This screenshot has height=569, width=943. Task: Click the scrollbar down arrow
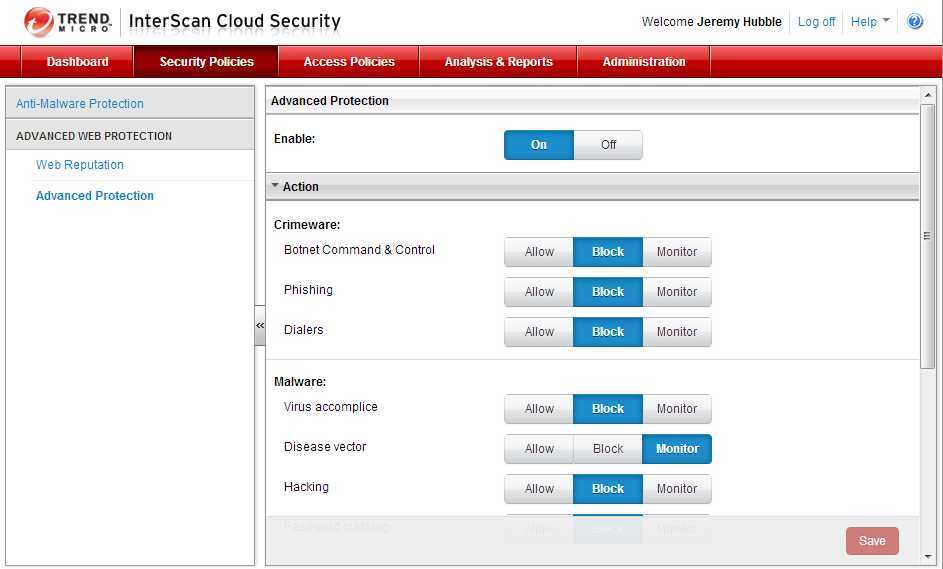[927, 557]
